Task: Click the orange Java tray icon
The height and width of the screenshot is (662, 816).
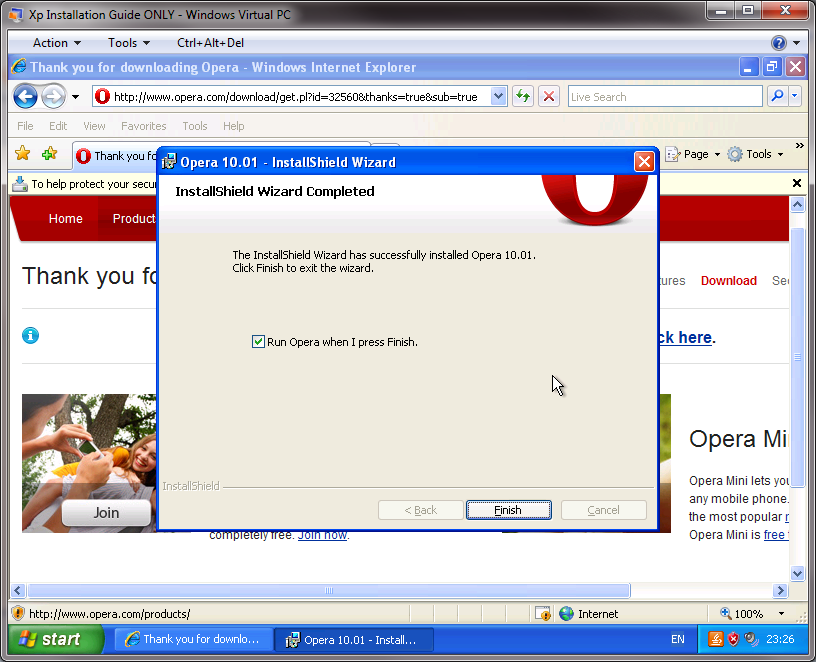Action: (716, 639)
